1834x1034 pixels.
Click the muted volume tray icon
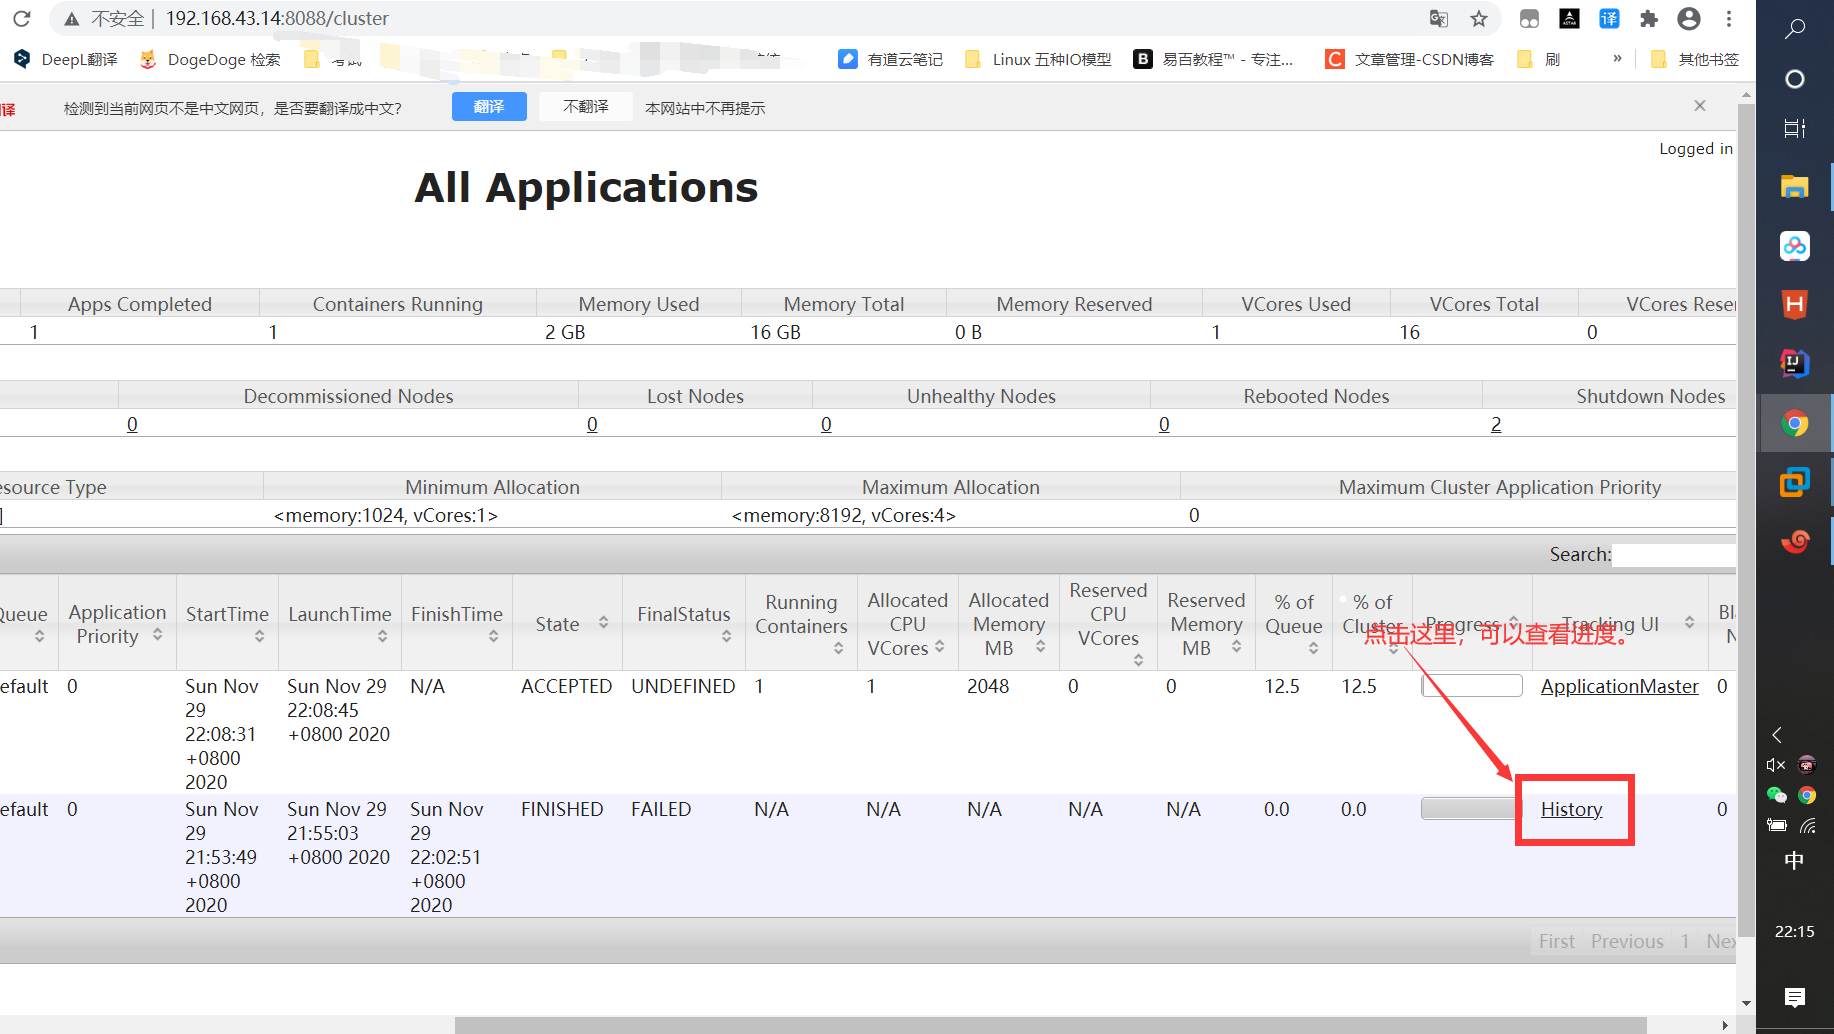[1776, 765]
